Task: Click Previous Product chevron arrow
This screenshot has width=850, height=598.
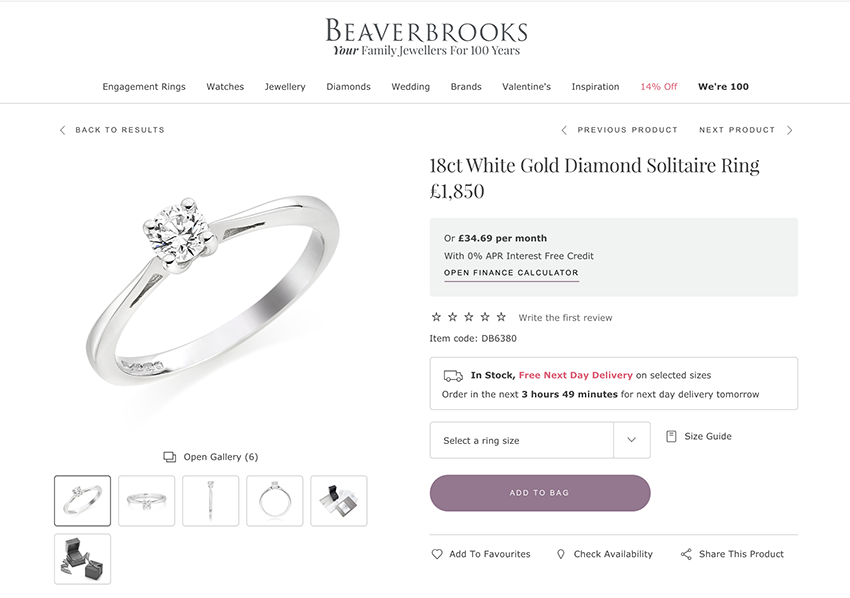Action: pos(564,130)
